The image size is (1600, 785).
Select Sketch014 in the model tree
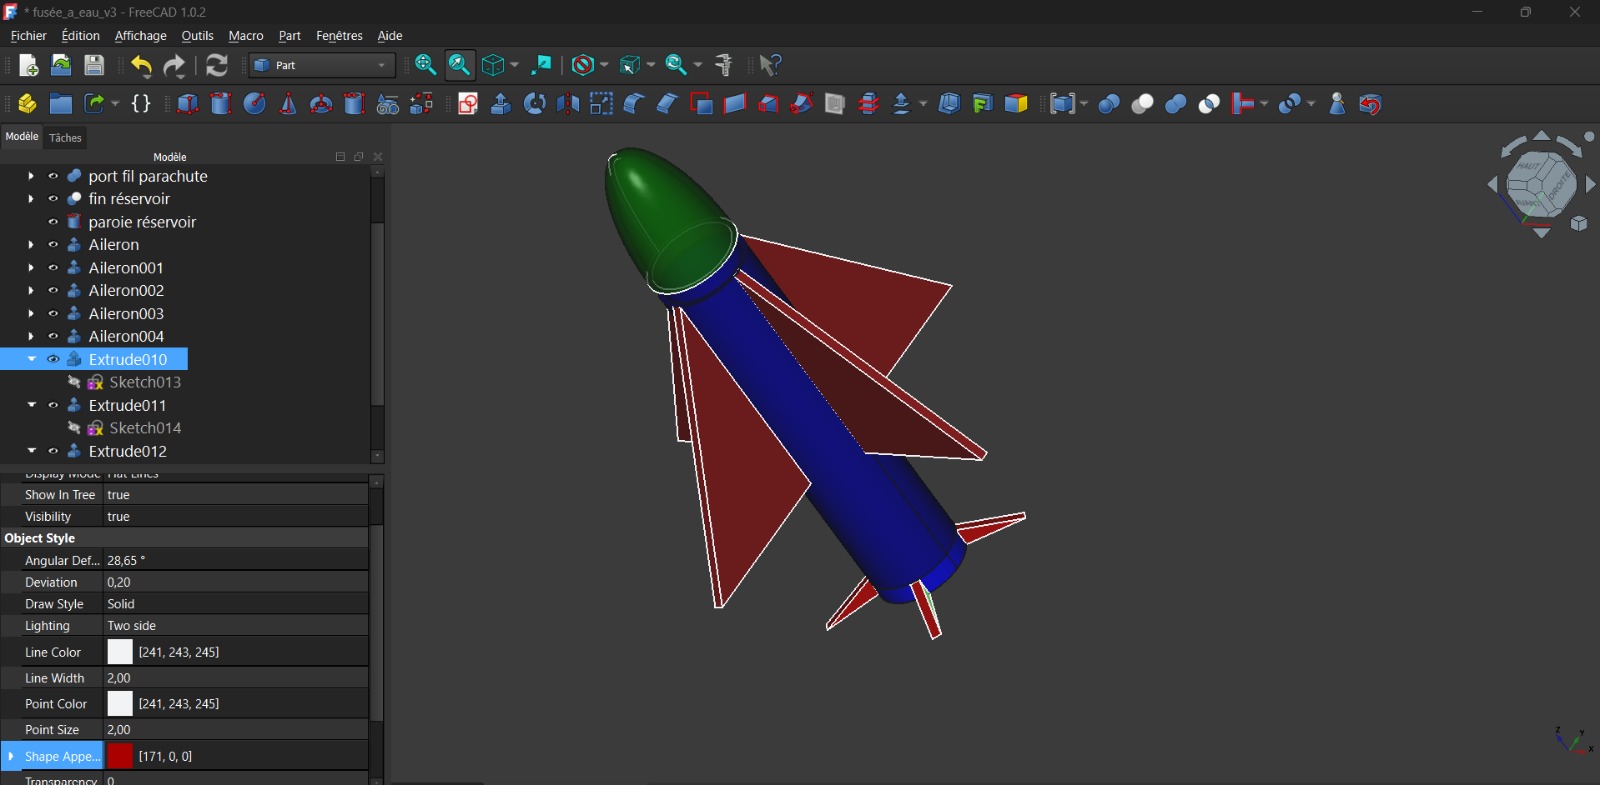(x=145, y=428)
